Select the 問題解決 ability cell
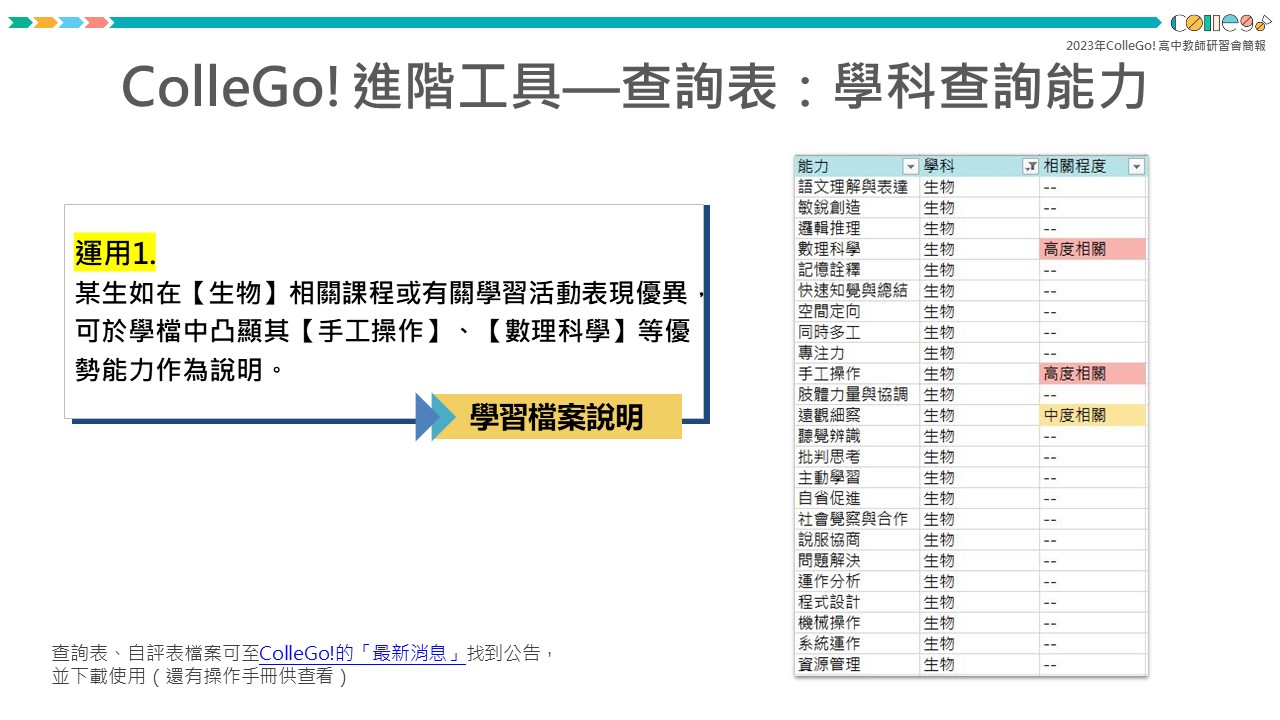The width and height of the screenshot is (1280, 720). click(856, 561)
